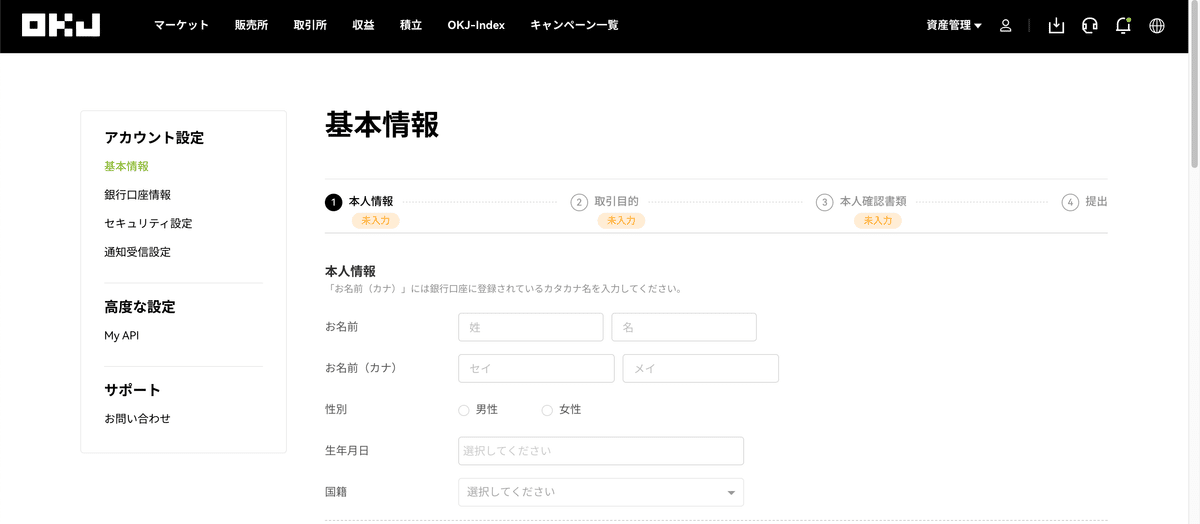The height and width of the screenshot is (524, 1200).
Task: Open 積立 menu
Action: [411, 25]
